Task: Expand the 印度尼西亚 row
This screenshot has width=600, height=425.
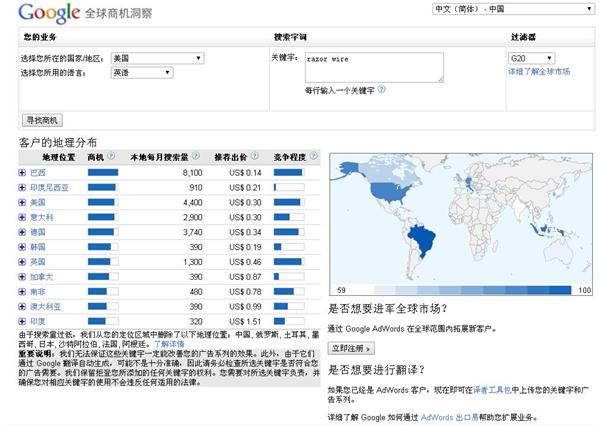Action: pos(22,188)
